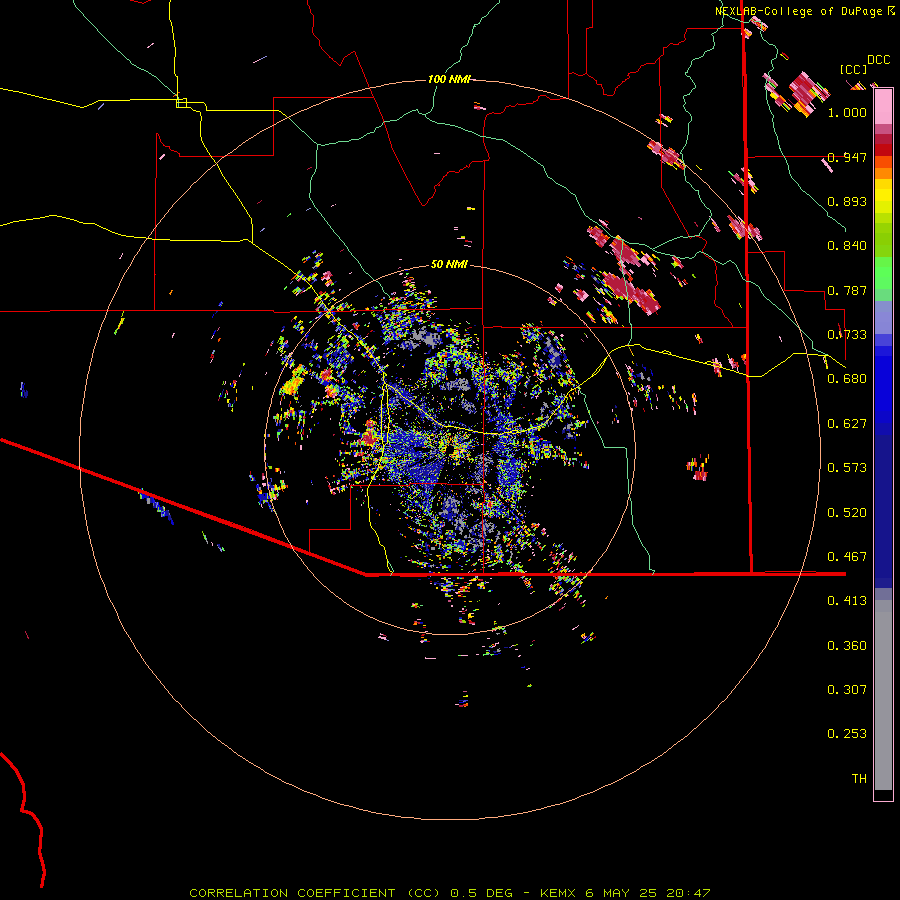This screenshot has width=900, height=900.
Task: Click the 0.893 scale value
Action: (847, 201)
